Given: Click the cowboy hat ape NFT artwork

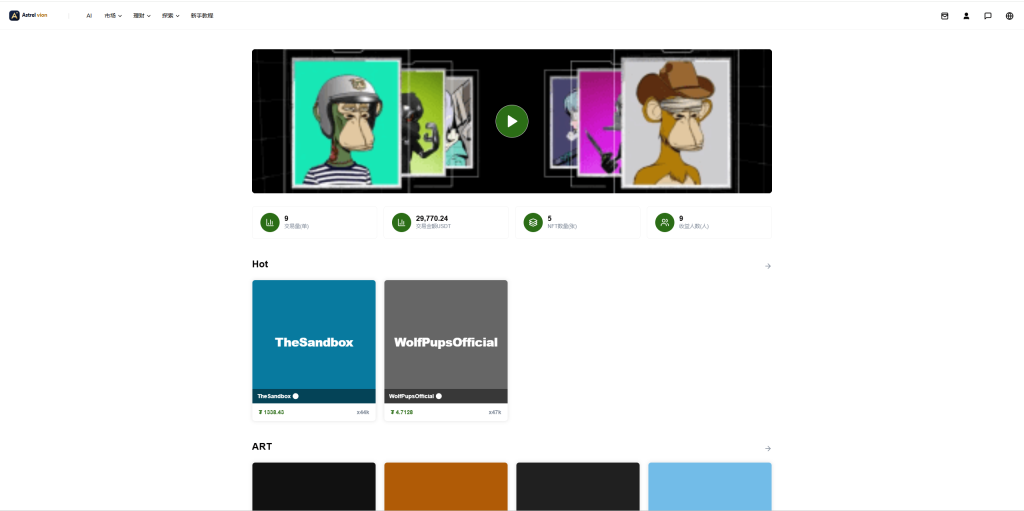Looking at the screenshot, I should (675, 123).
